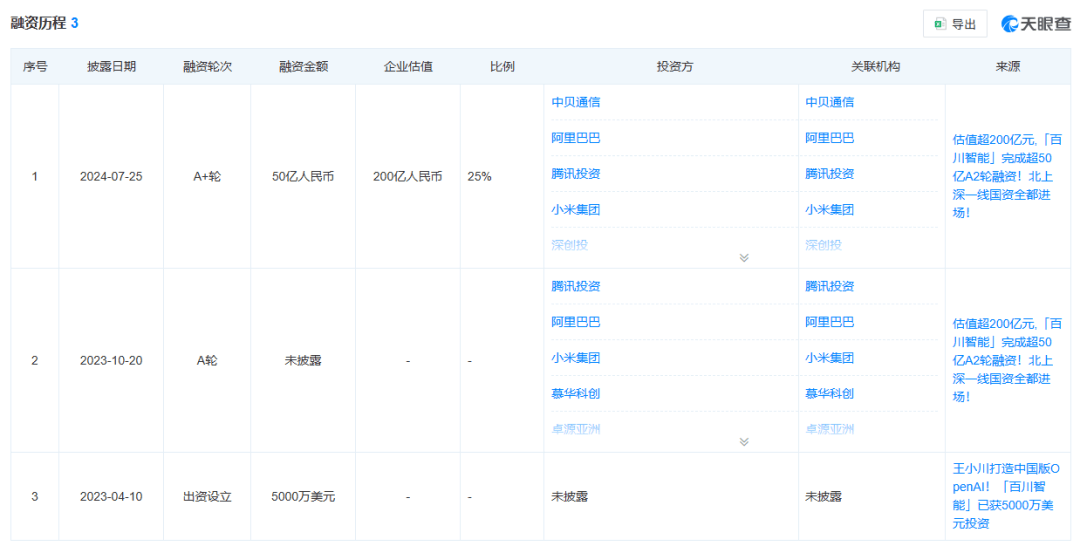Open 中贝通信 in the 关联机构 column
Screen dimensions: 1080x553
pyautogui.click(x=830, y=102)
